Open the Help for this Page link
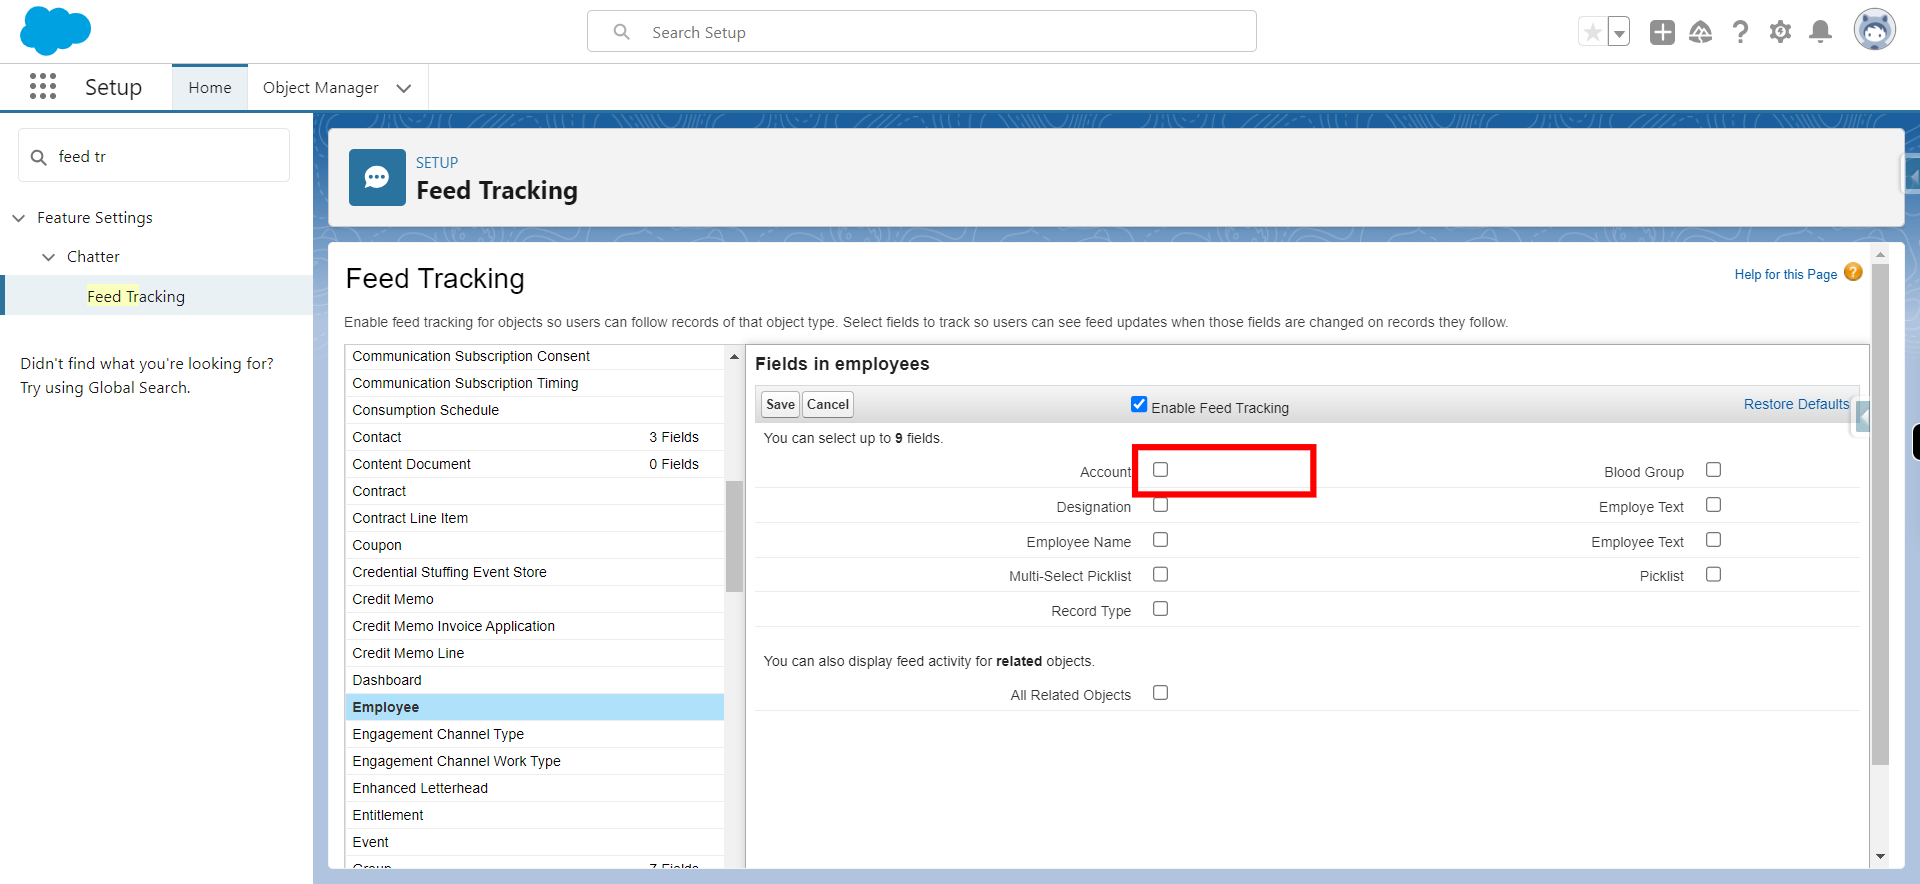The height and width of the screenshot is (884, 1920). (1785, 274)
